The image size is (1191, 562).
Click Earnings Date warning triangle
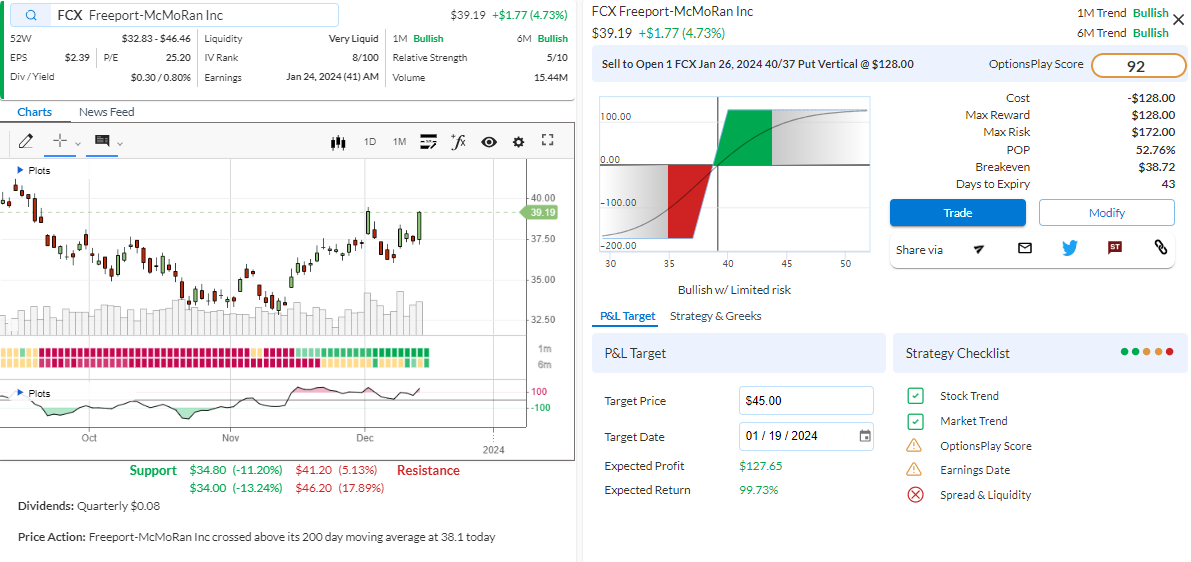915,470
